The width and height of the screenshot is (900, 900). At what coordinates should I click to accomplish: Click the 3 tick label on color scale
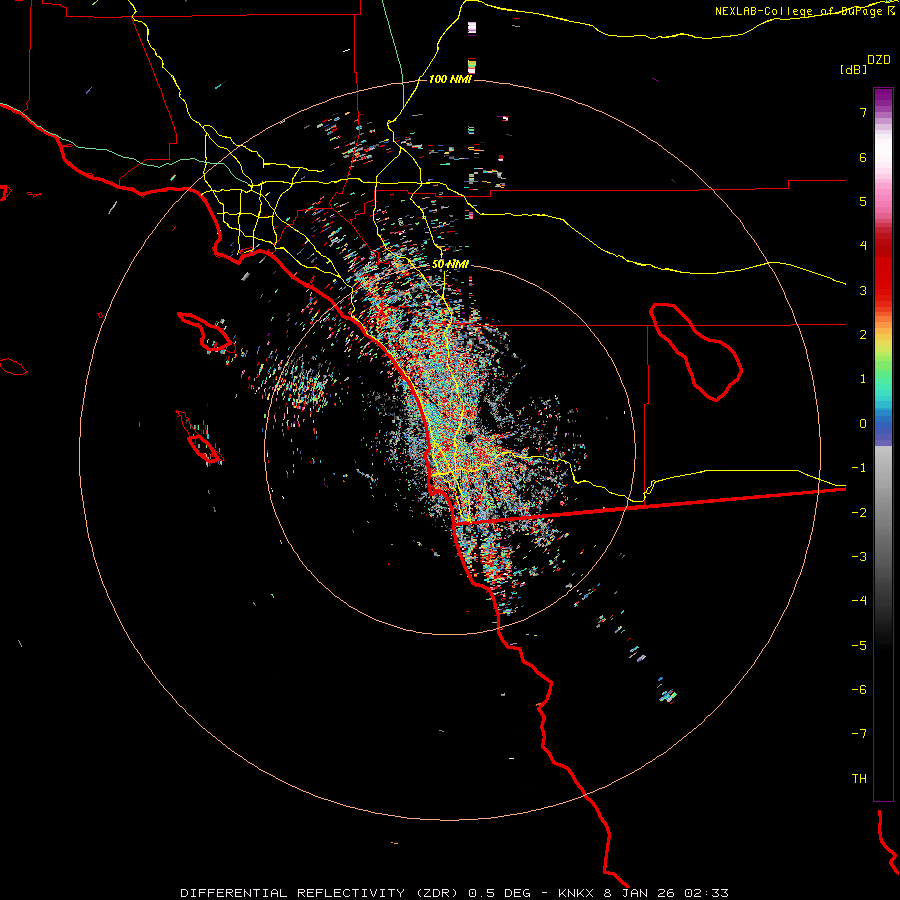[863, 290]
